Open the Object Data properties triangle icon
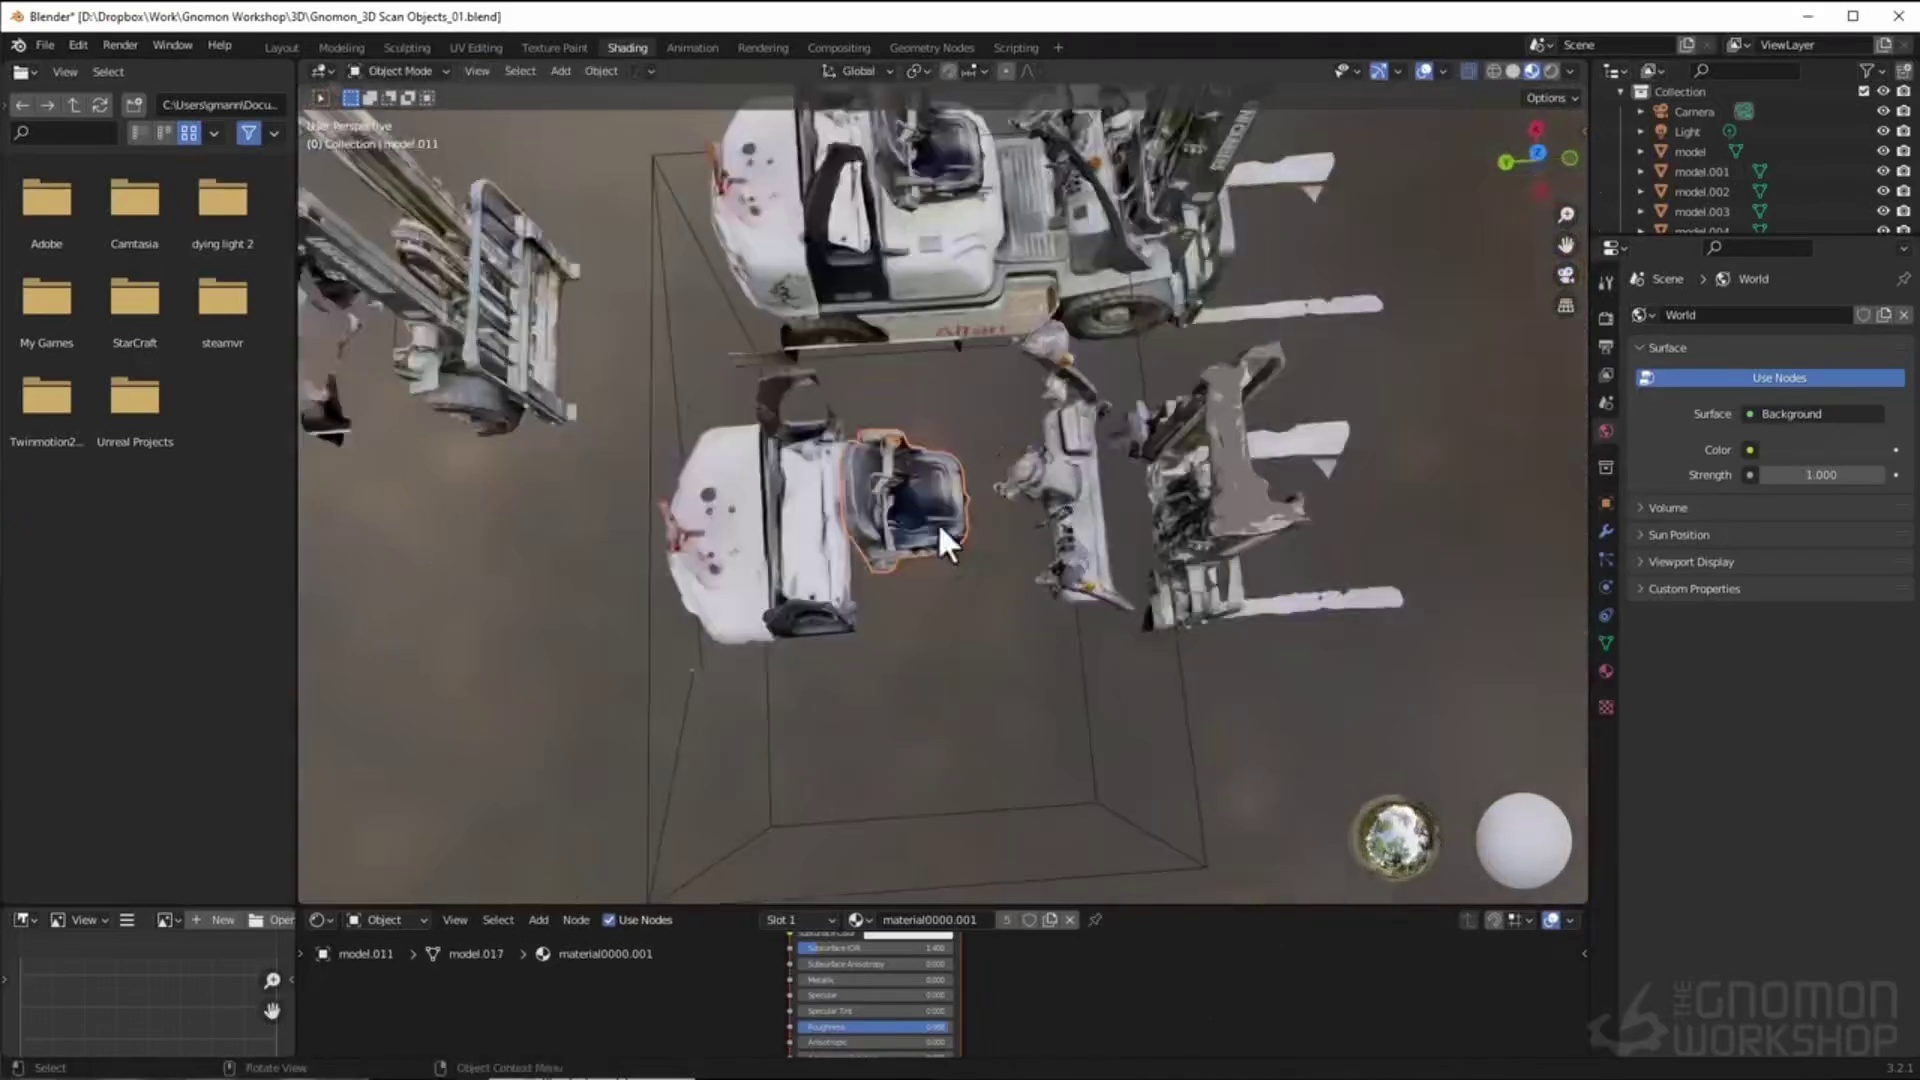 1606,643
